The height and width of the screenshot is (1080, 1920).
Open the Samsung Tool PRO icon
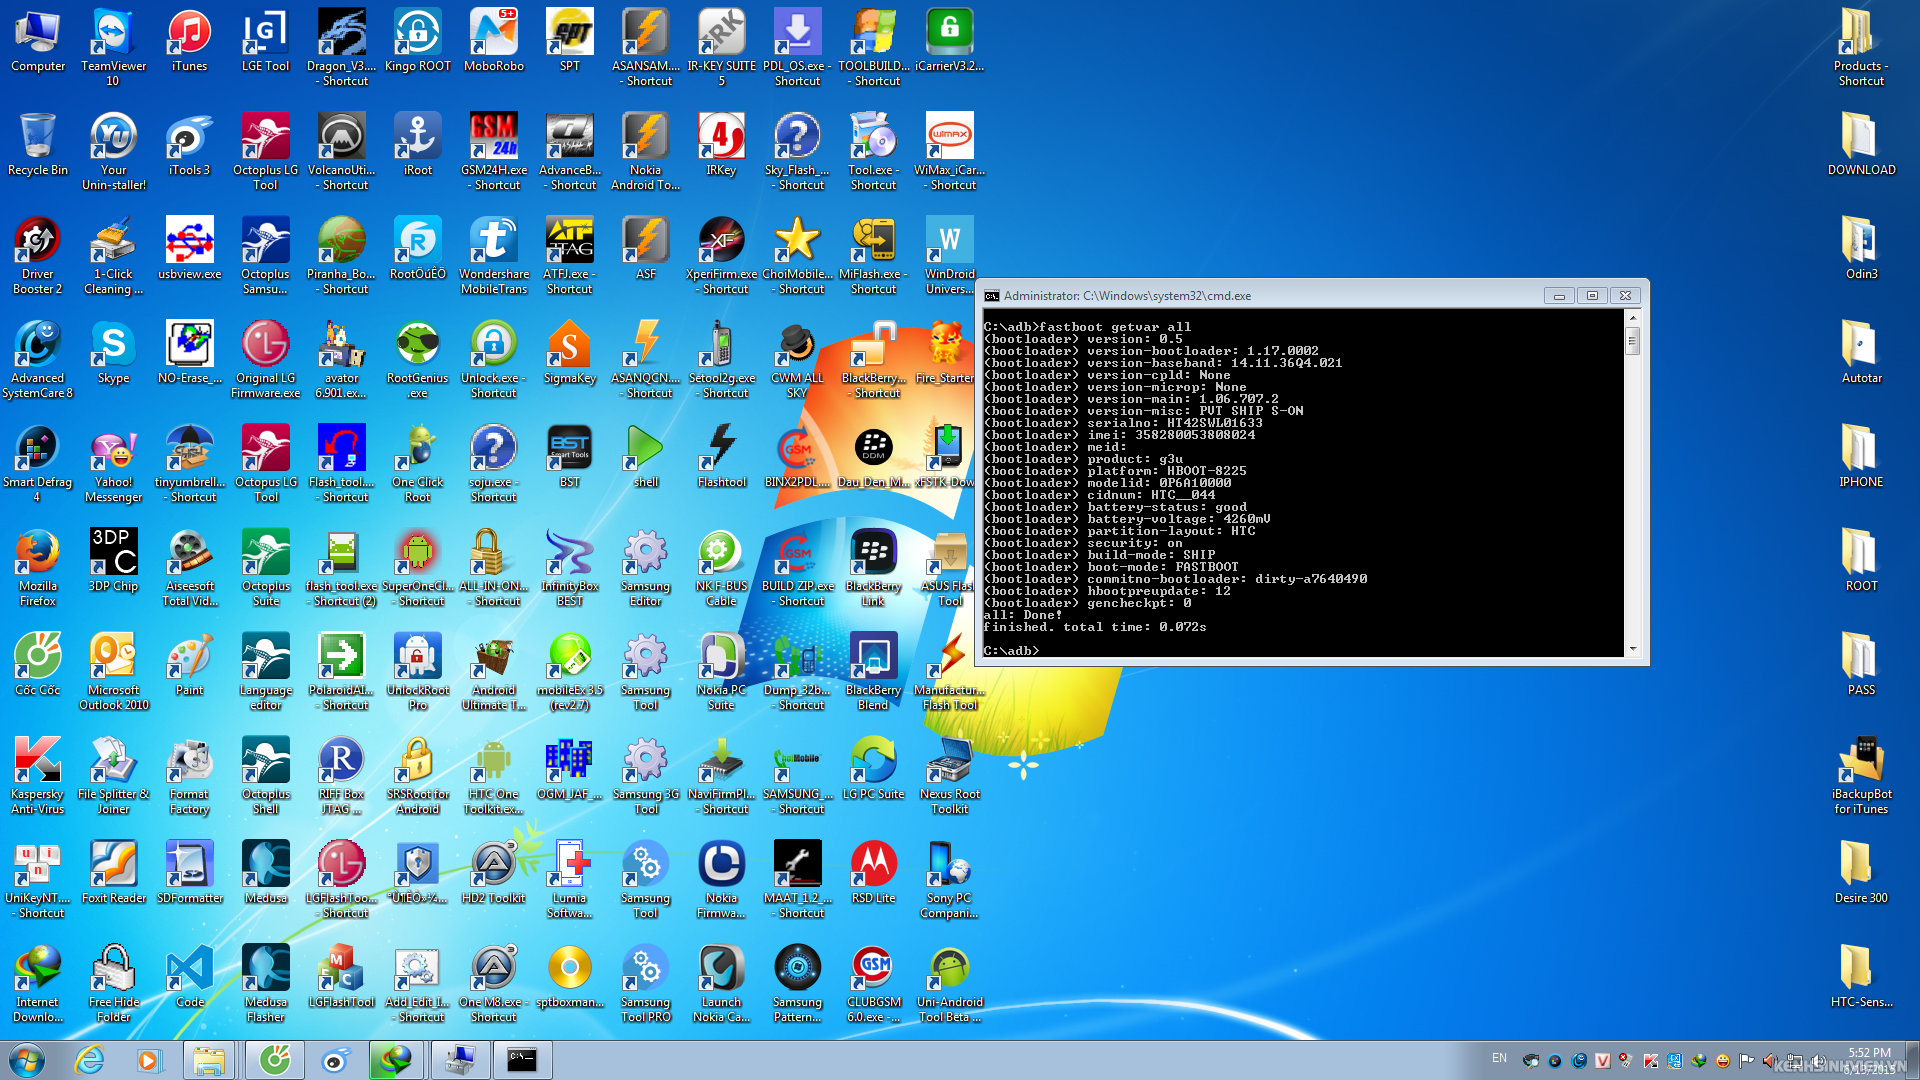click(x=645, y=983)
